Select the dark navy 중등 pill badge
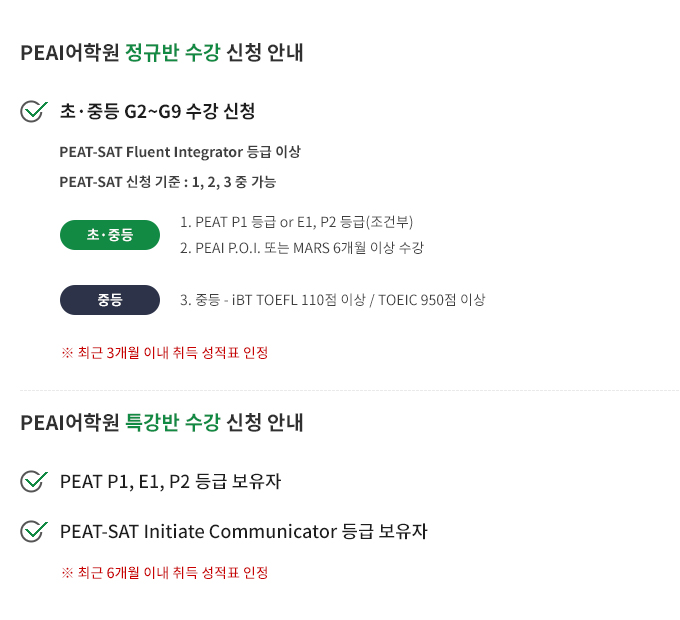Viewport: 680px width, 620px height. pyautogui.click(x=110, y=300)
